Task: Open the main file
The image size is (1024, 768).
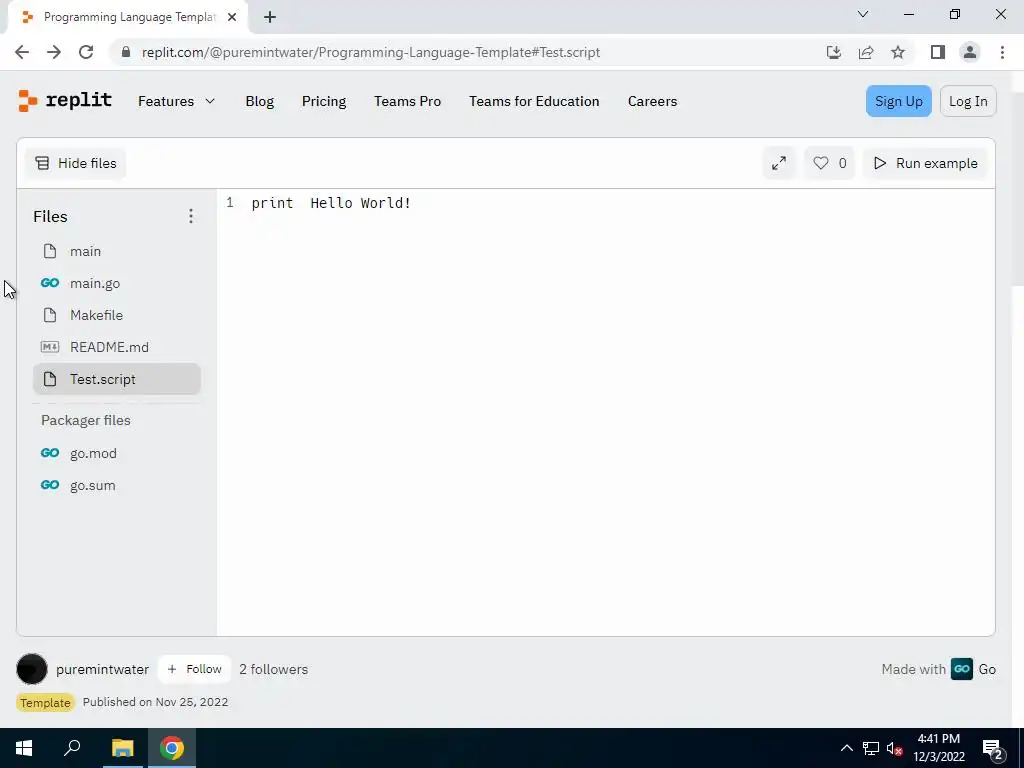Action: (117, 251)
